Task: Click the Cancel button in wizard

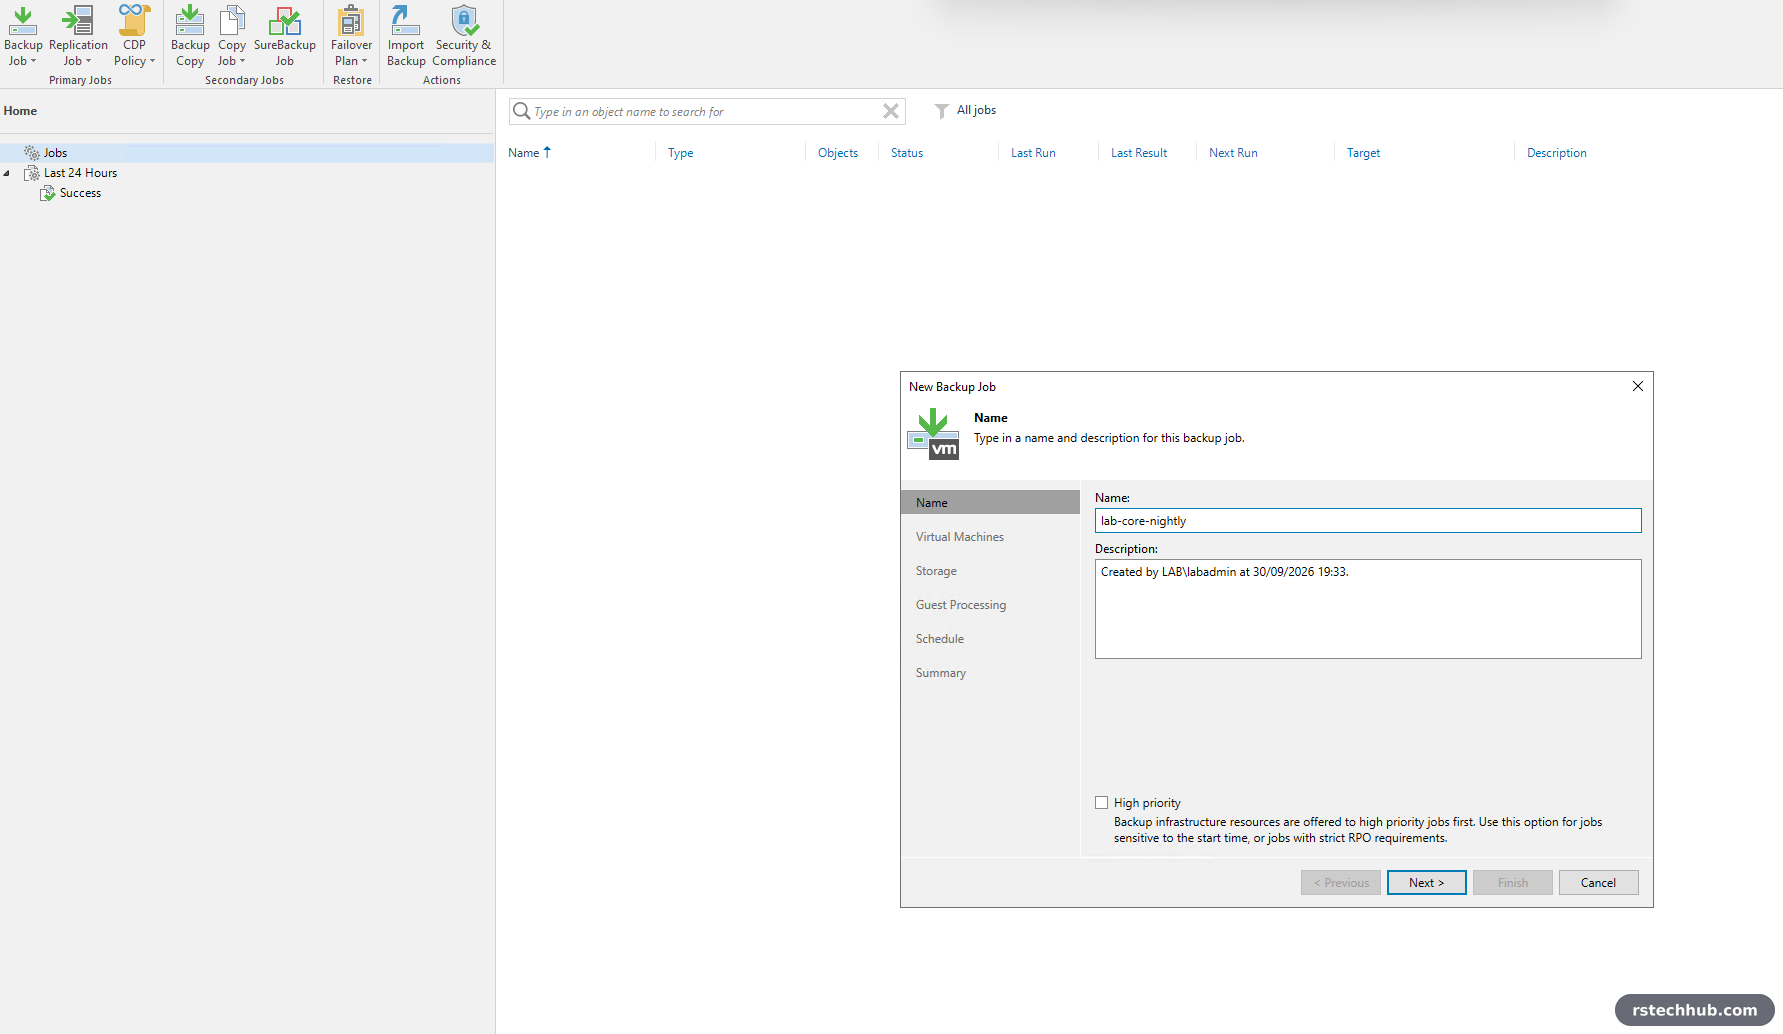Action: coord(1598,883)
